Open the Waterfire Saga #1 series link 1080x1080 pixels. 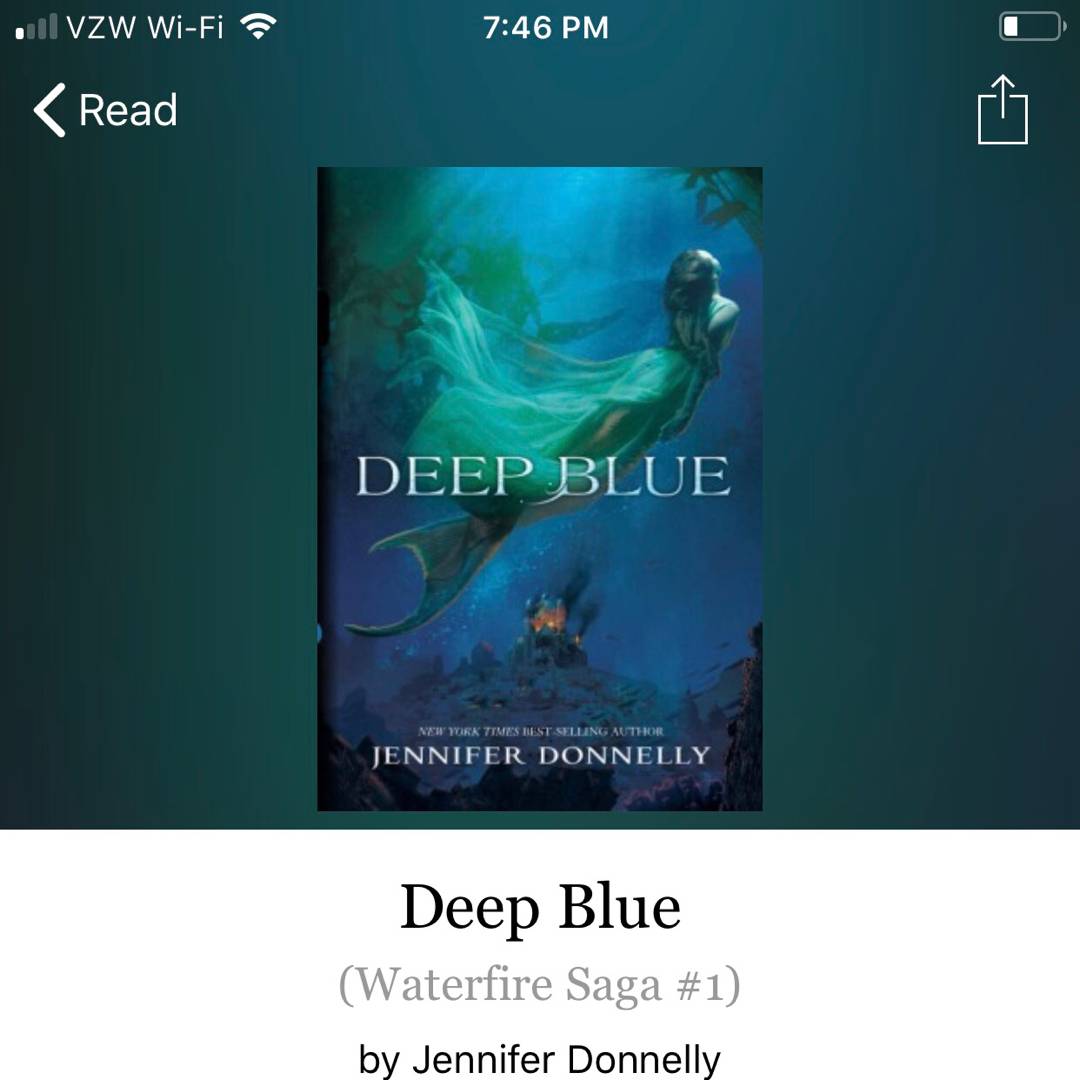(x=540, y=984)
